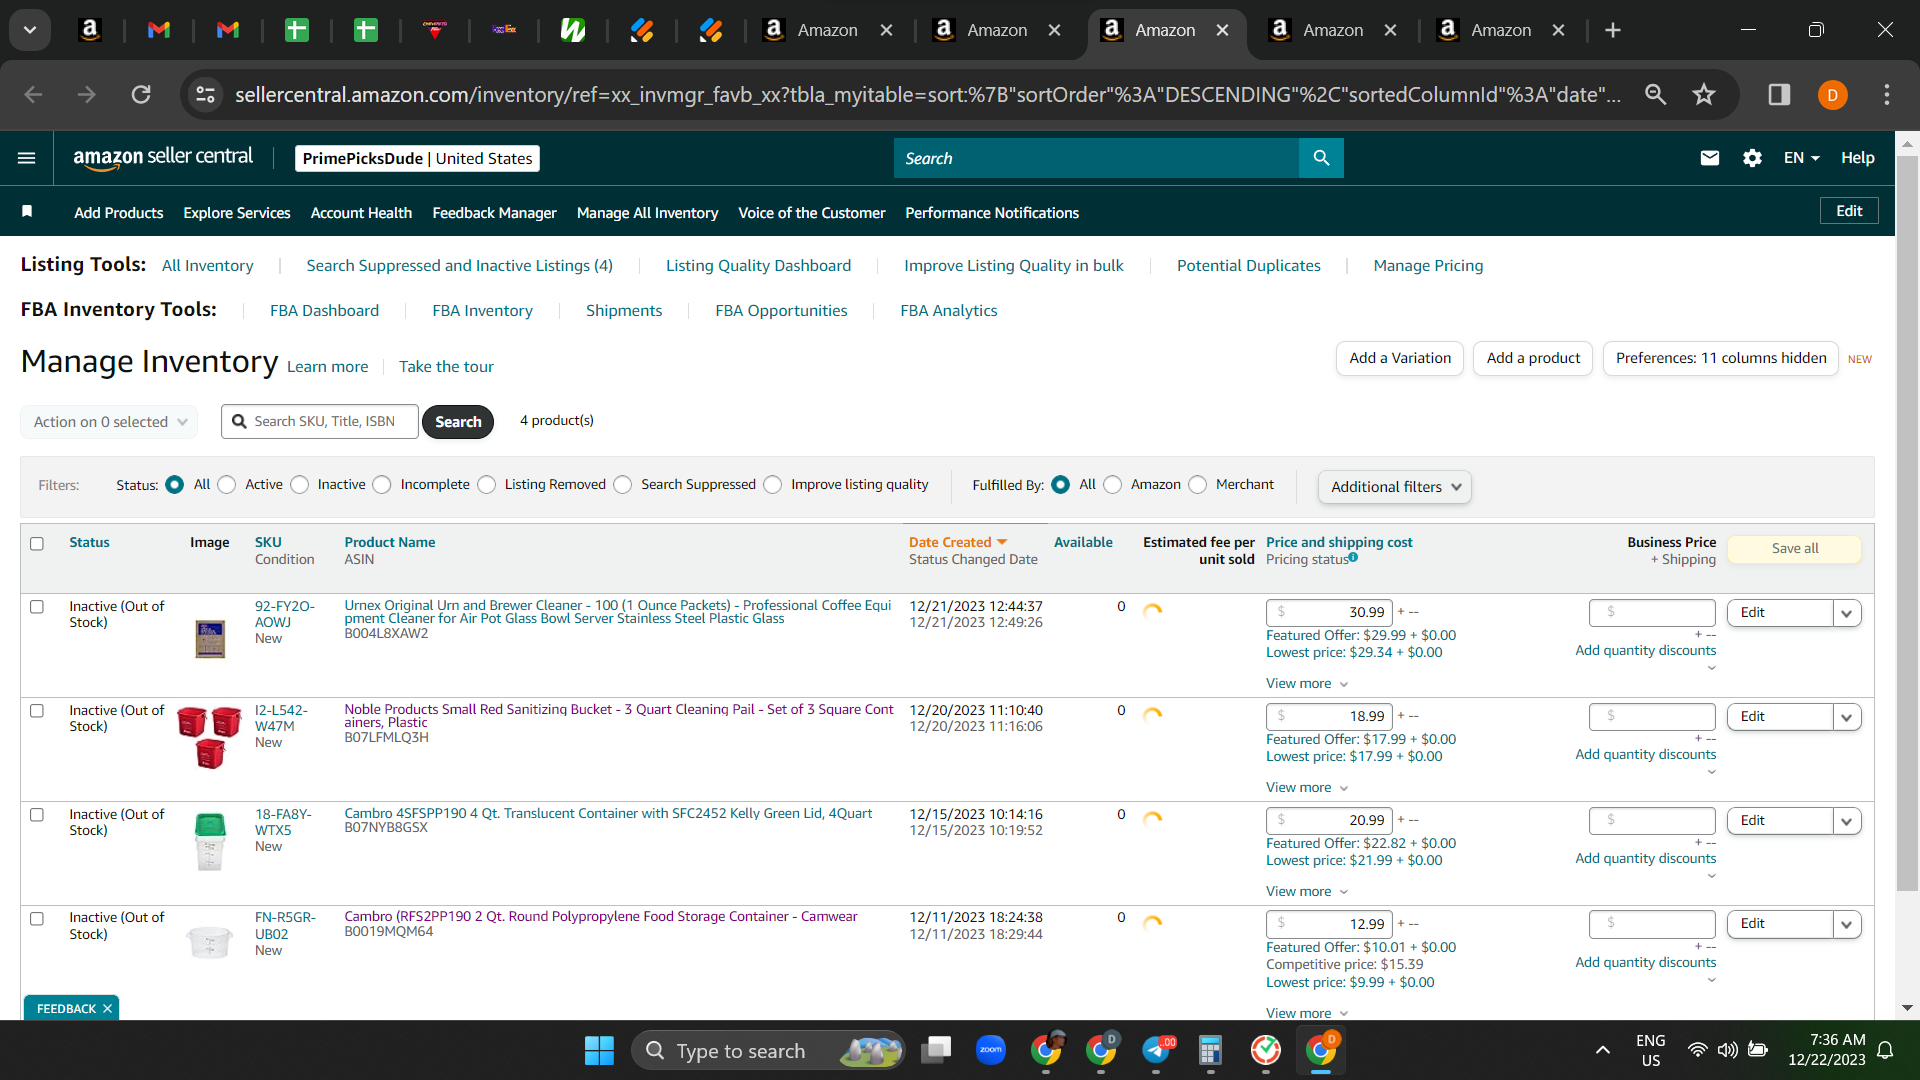Open the settings gear icon
The width and height of the screenshot is (1920, 1080).
coord(1752,158)
